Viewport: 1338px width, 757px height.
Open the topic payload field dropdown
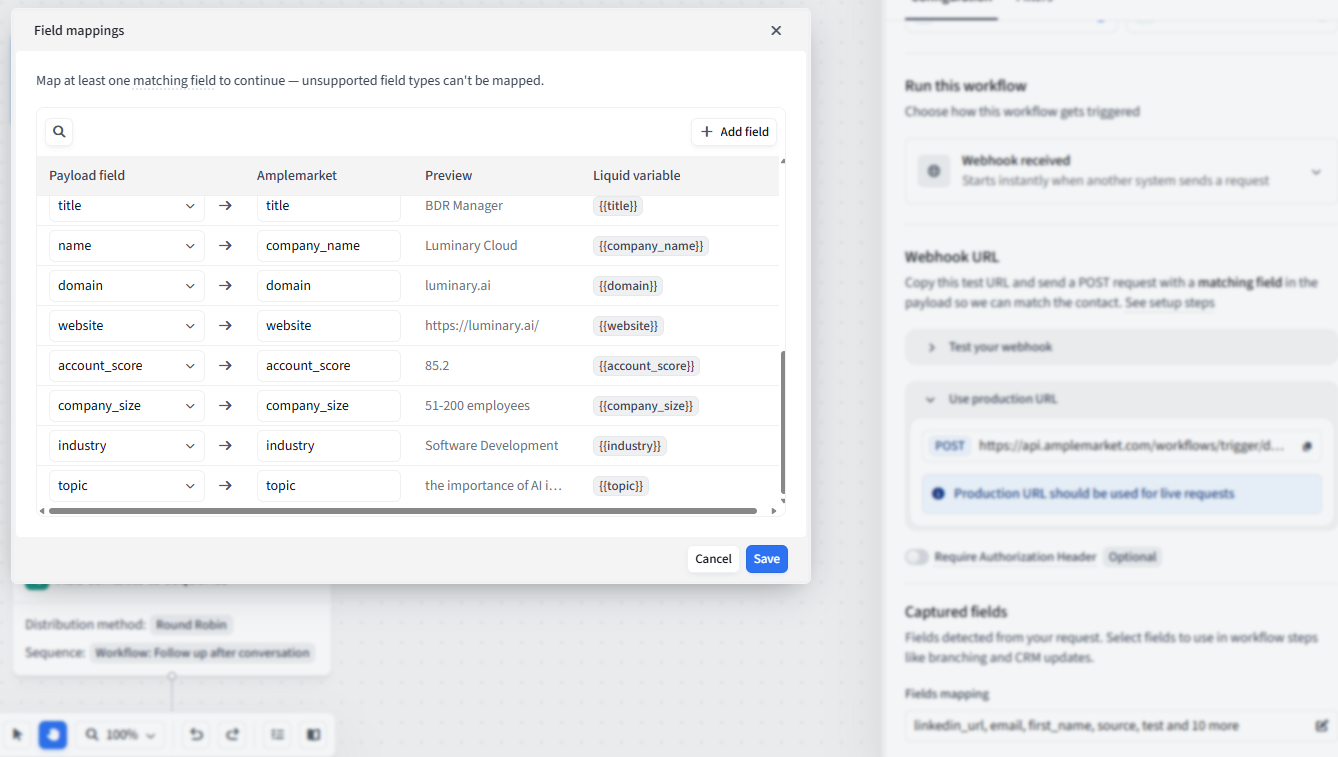(127, 486)
